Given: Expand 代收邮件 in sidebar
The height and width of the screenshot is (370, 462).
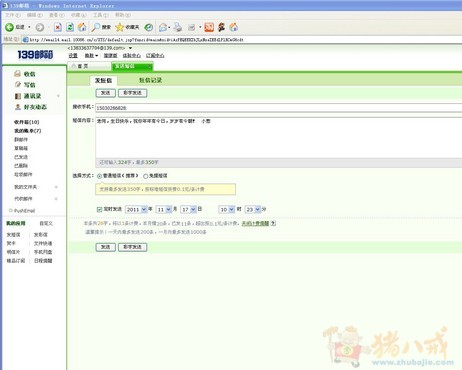Looking at the screenshot, I should coord(56,199).
